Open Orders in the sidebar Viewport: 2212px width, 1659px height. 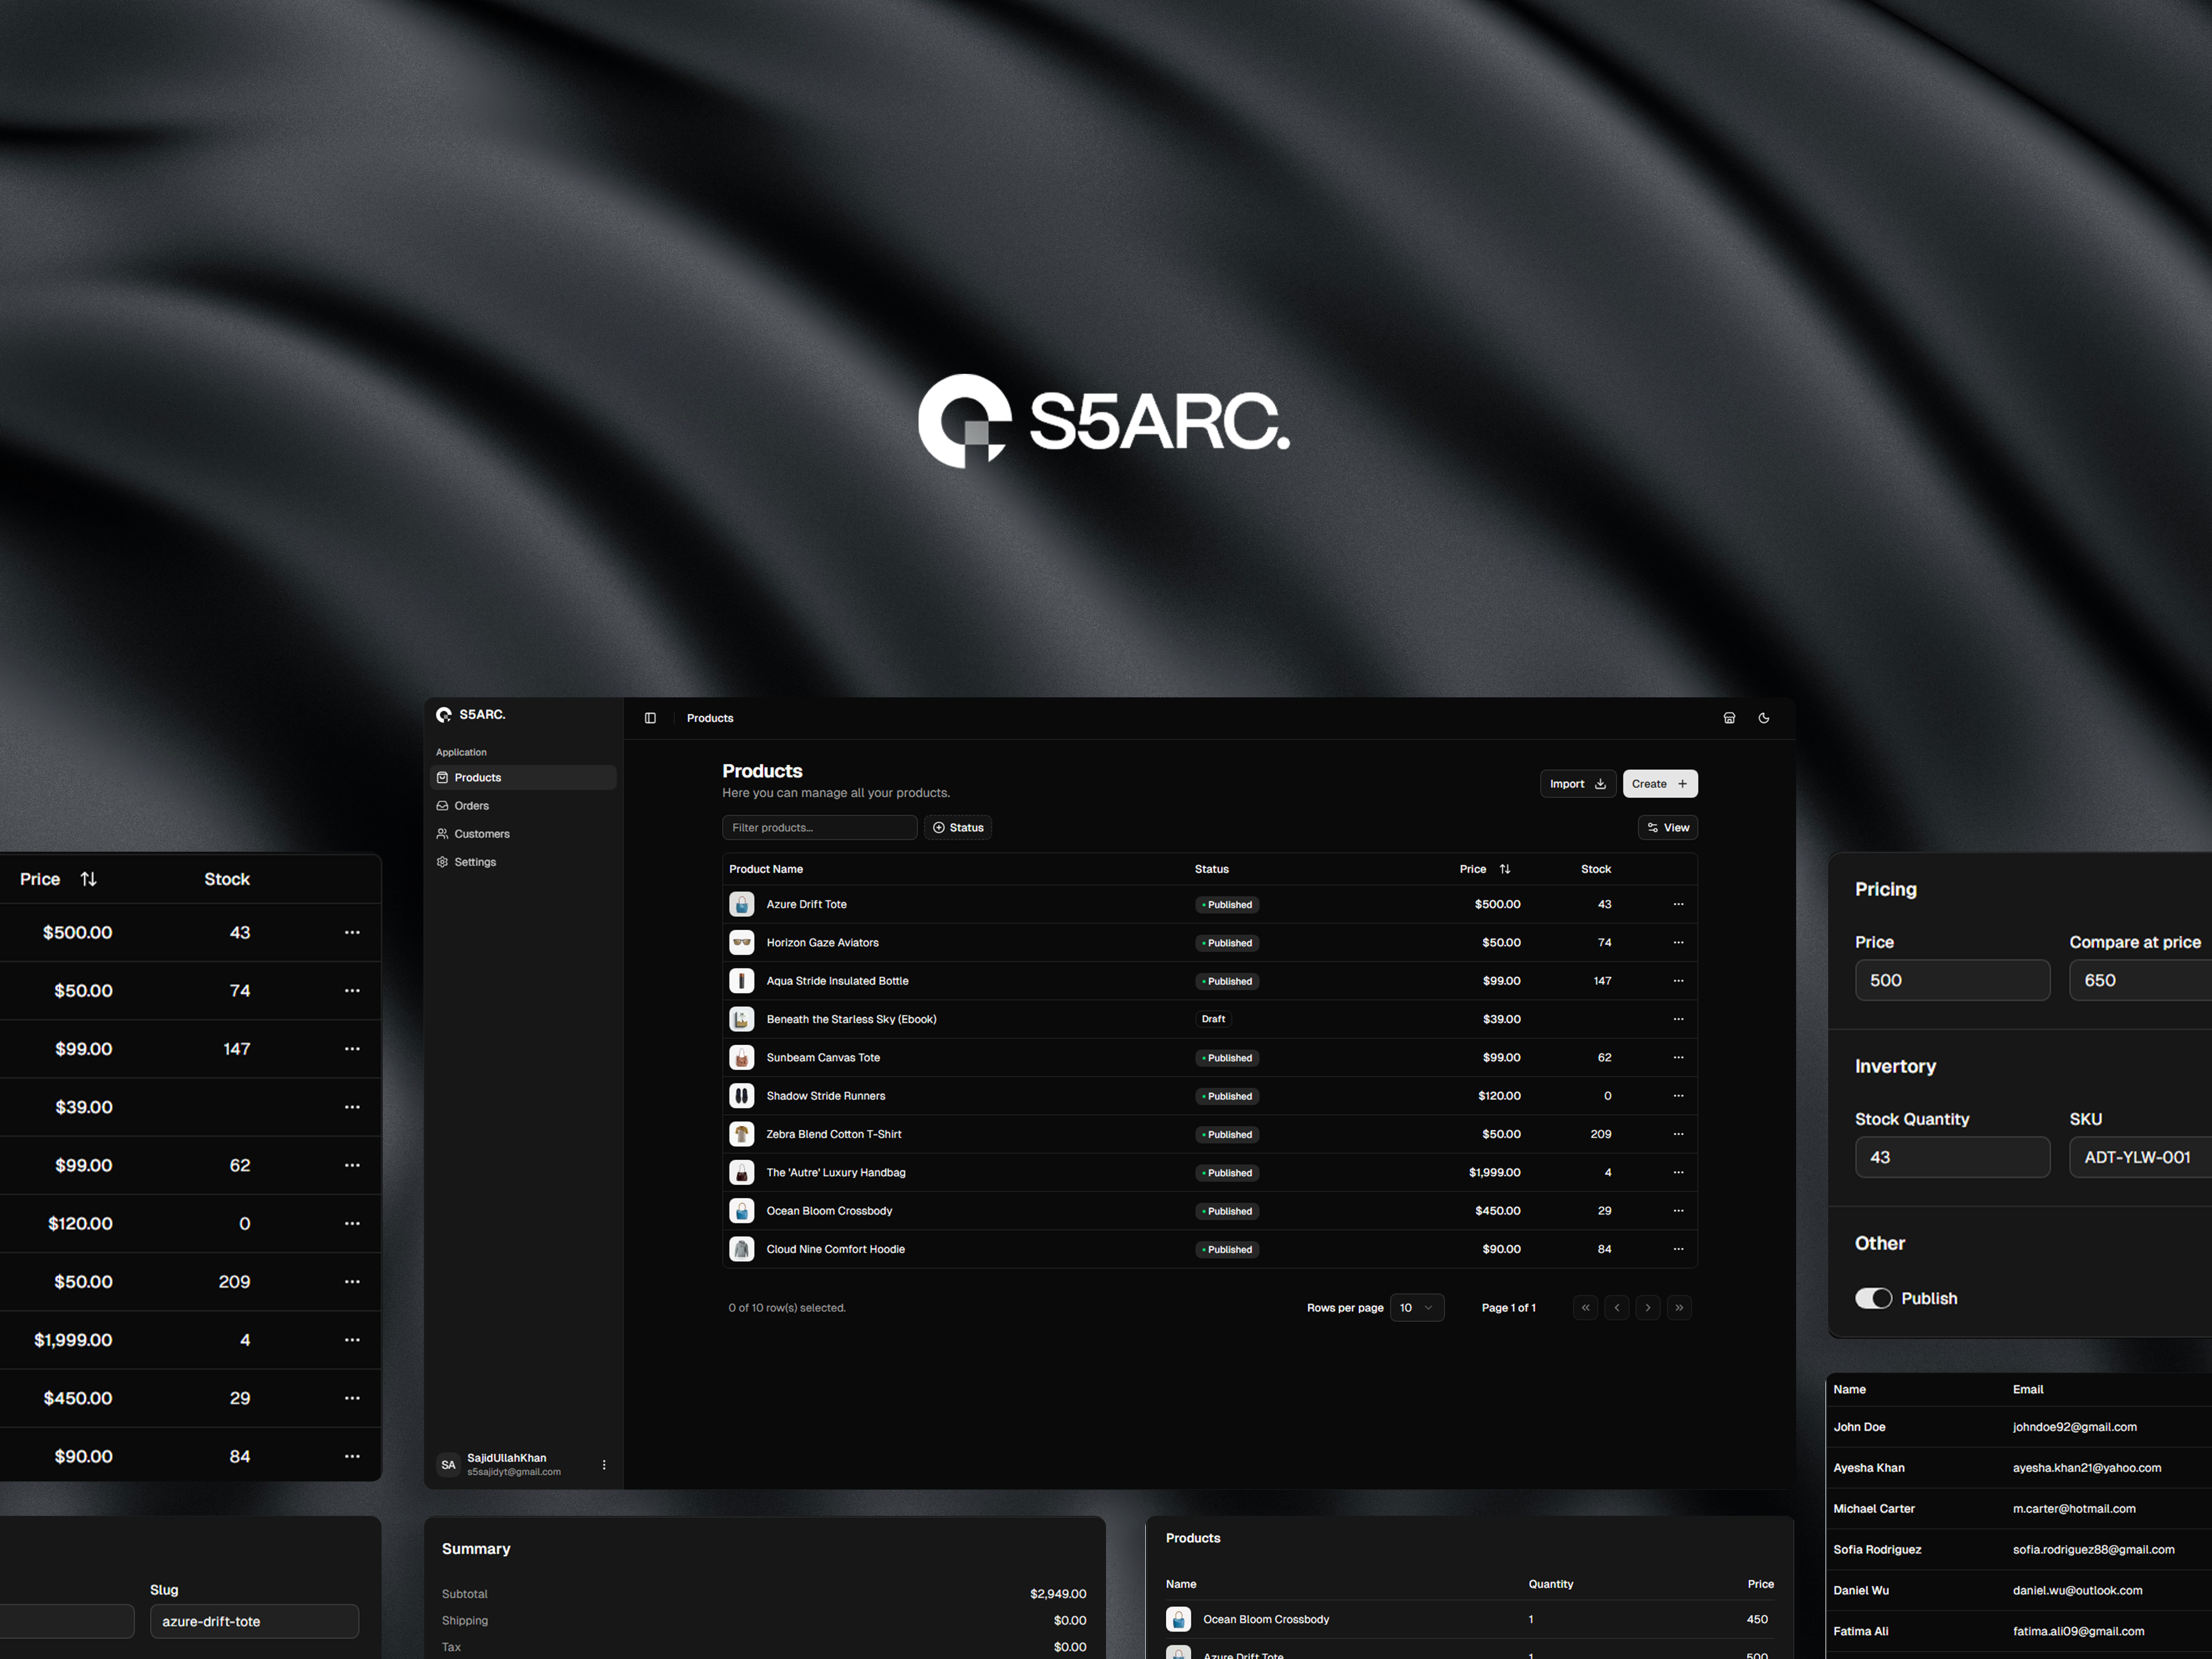coord(471,806)
